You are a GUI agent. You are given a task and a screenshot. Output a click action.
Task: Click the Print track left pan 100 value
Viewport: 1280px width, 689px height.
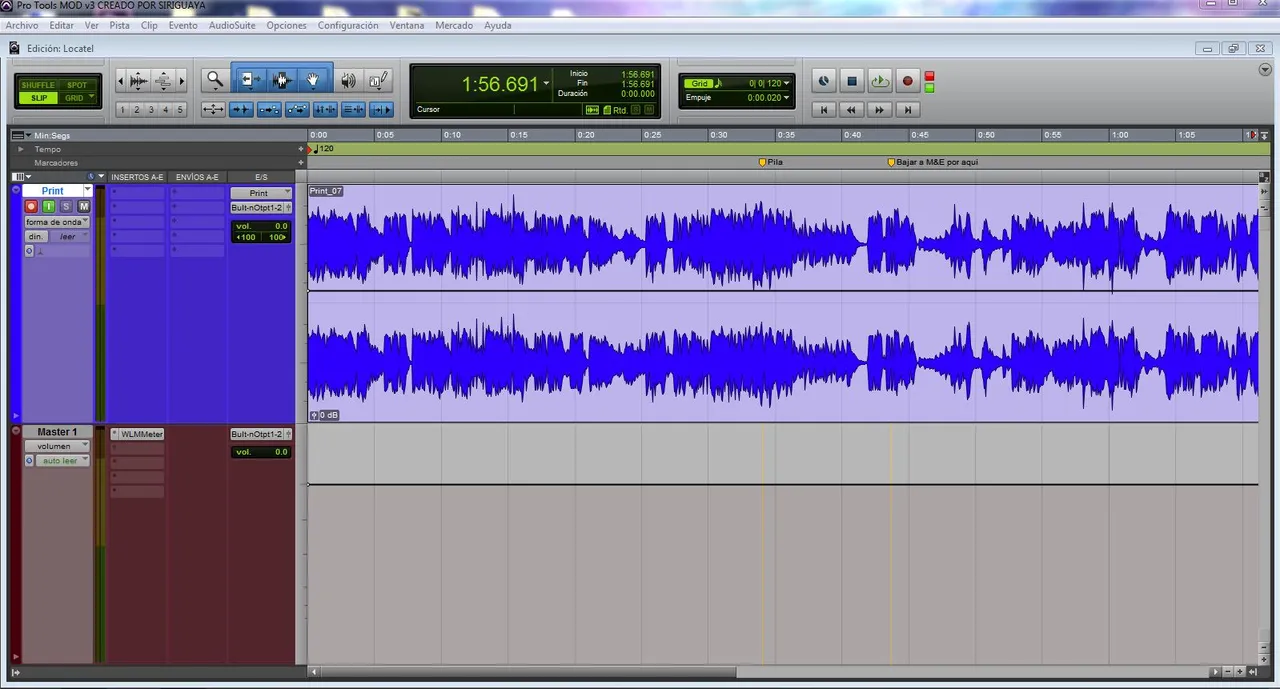245,237
